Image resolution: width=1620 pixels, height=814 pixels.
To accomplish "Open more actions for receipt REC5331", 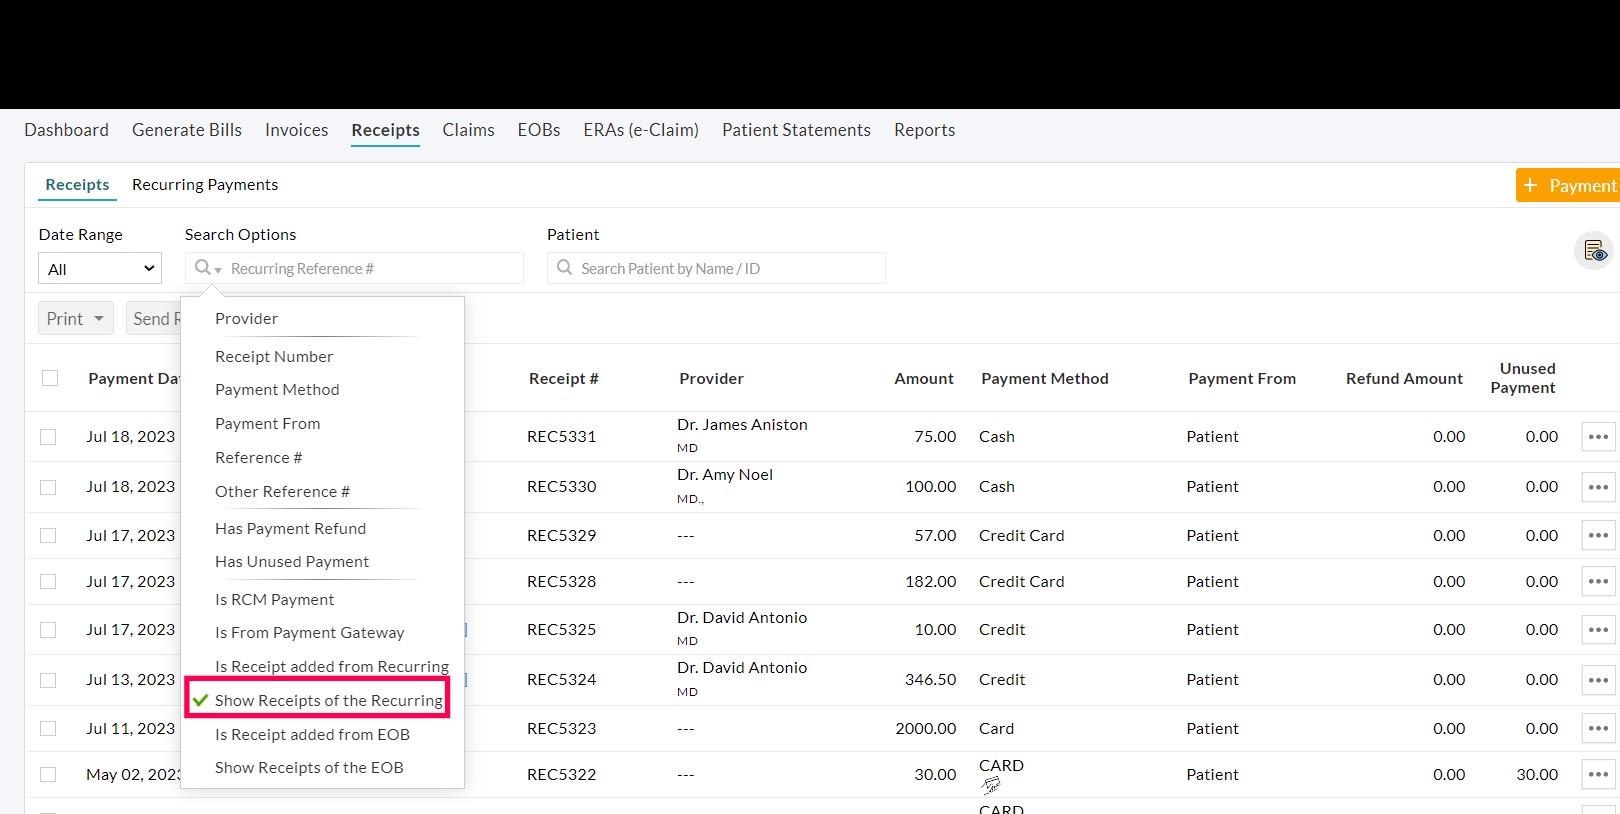I will click(1598, 437).
